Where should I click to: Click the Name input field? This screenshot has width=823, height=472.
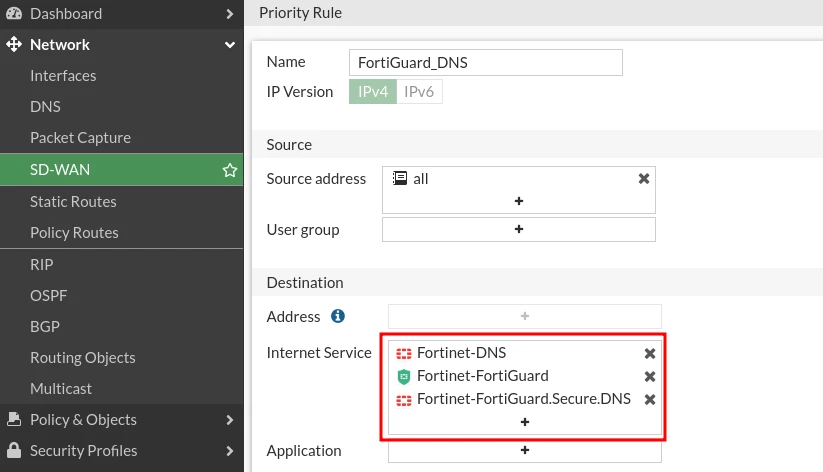486,62
